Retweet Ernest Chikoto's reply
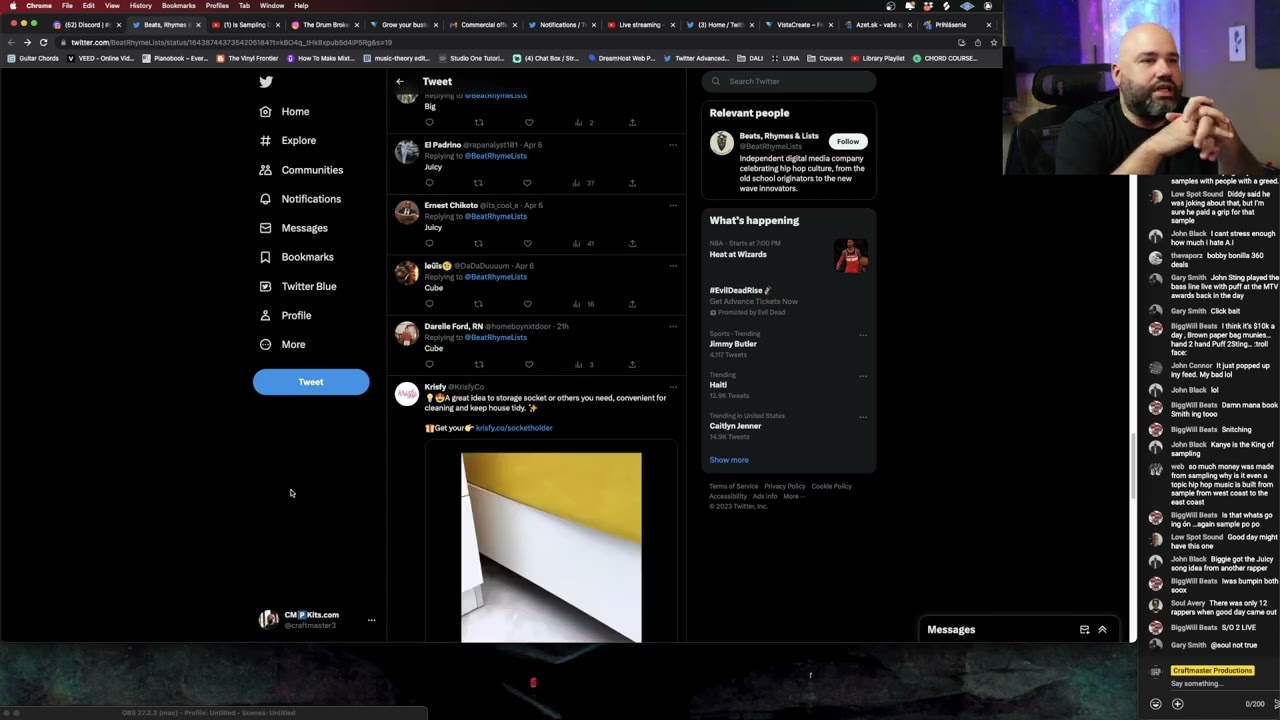The image size is (1280, 720). point(478,243)
